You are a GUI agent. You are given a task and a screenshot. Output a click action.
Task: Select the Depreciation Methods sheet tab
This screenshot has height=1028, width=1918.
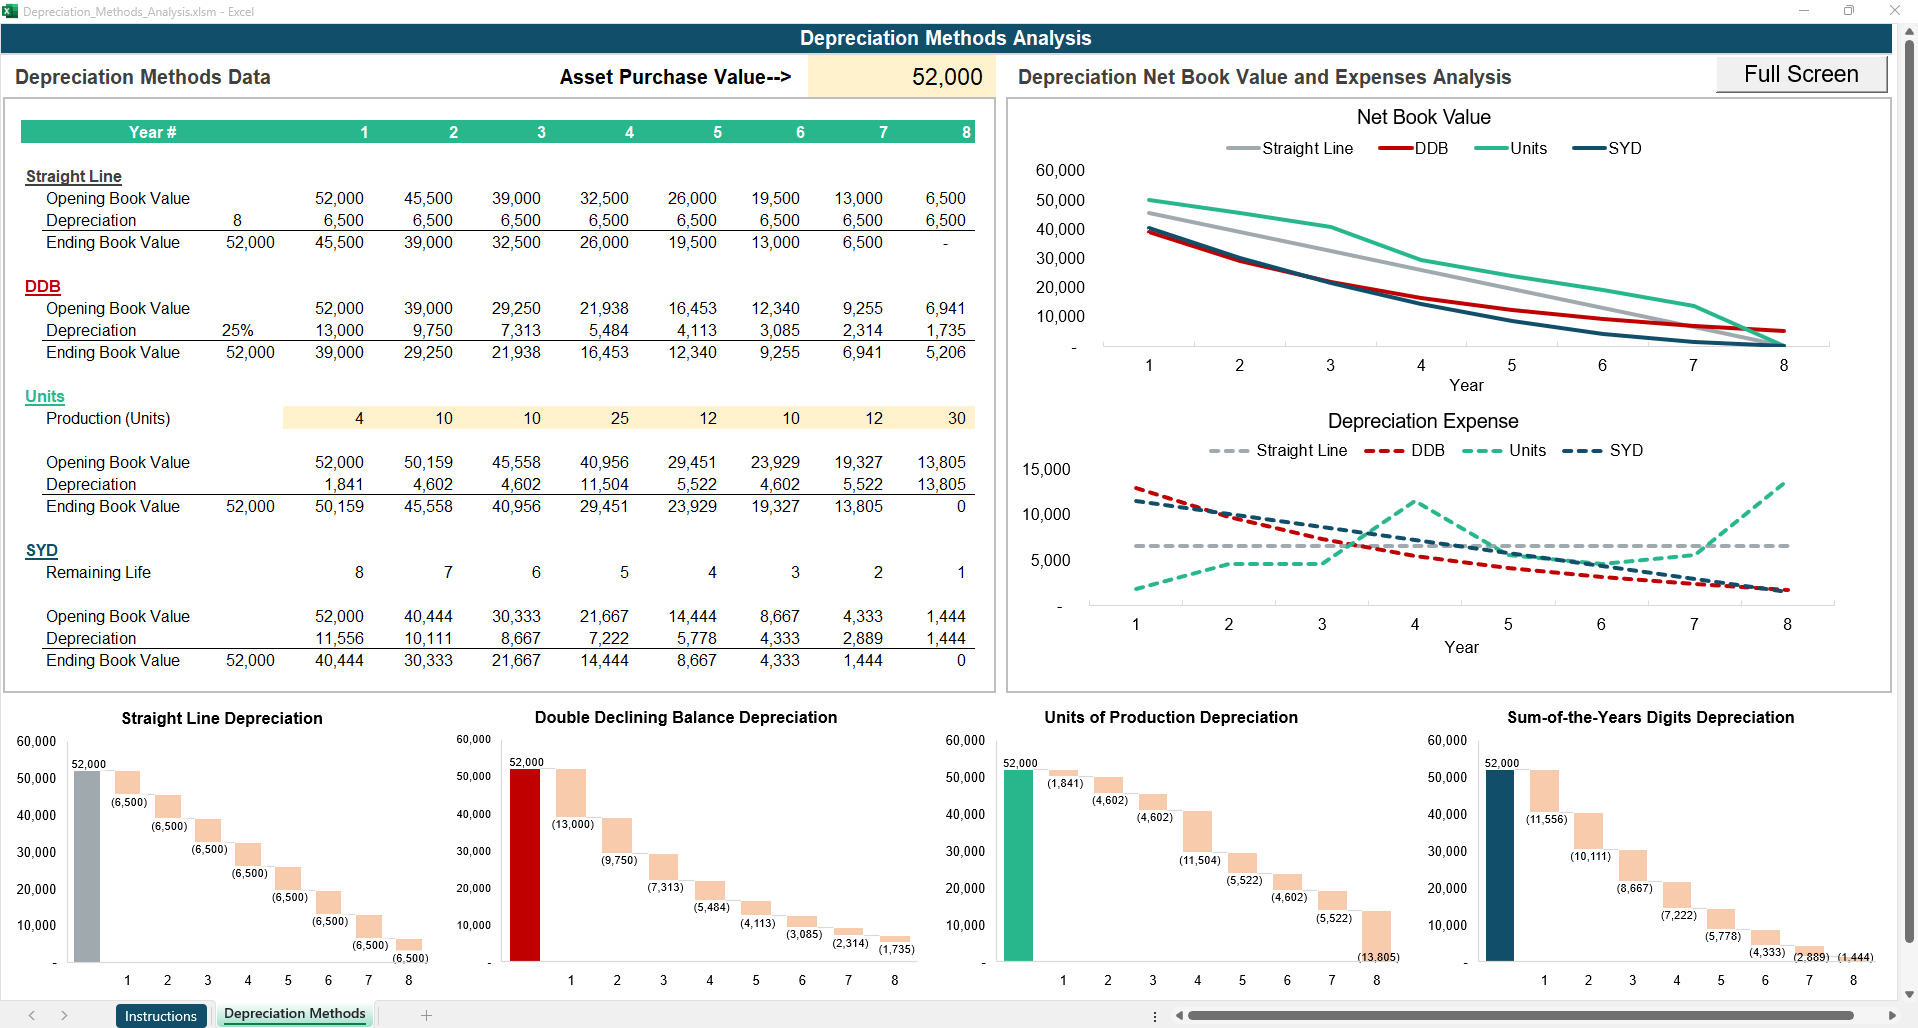[294, 1013]
